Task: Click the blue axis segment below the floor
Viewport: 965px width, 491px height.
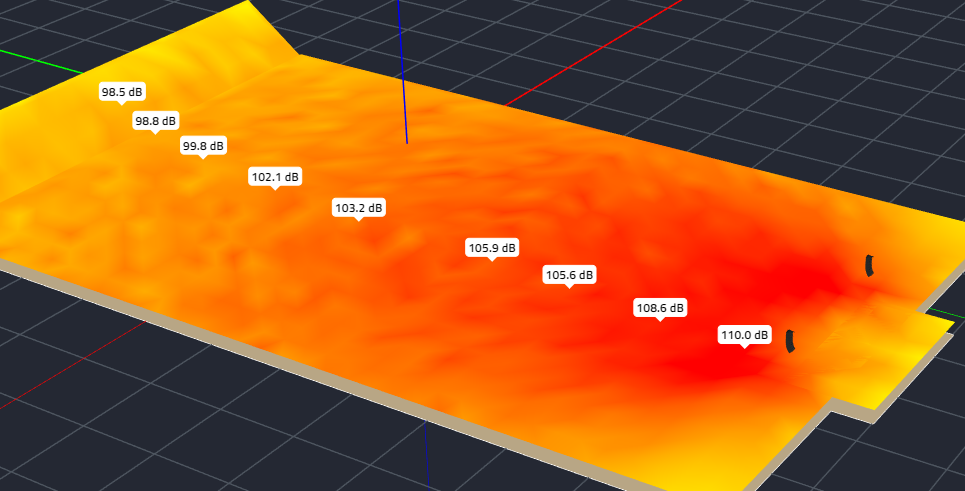Action: click(x=427, y=455)
